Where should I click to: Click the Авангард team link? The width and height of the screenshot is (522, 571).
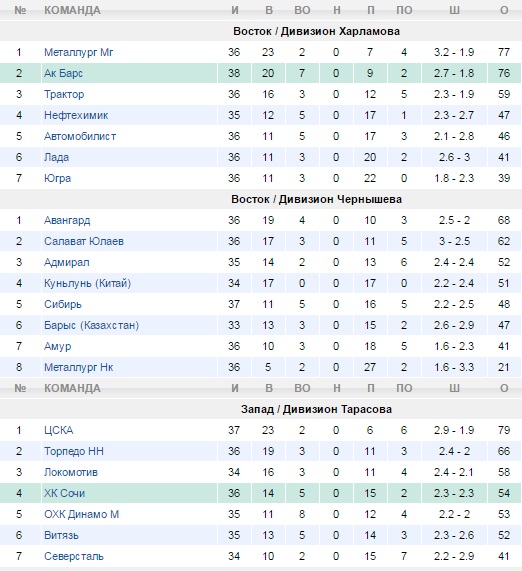(x=67, y=220)
